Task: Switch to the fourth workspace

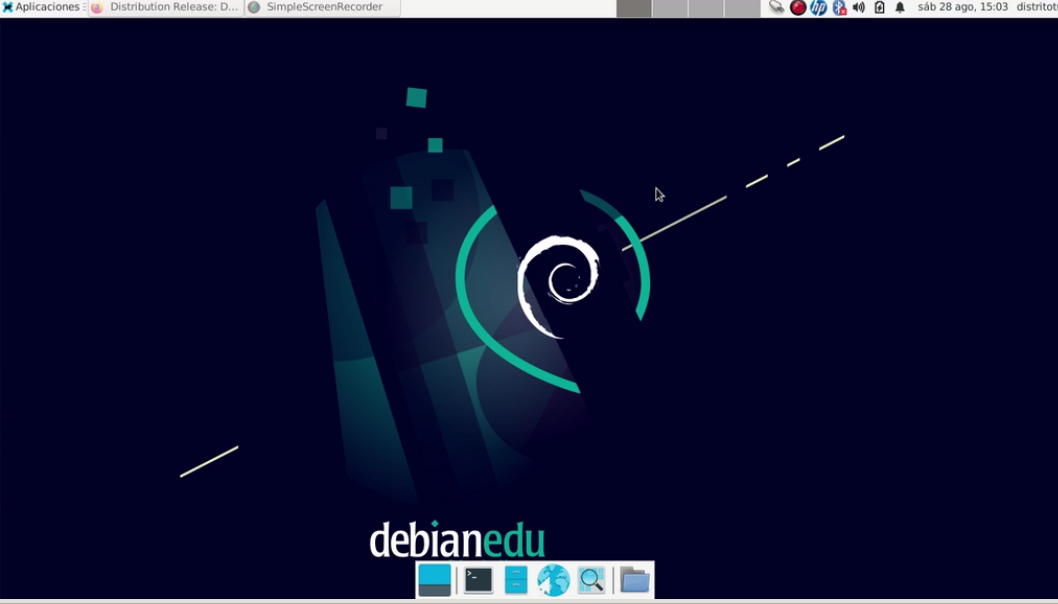Action: 742,8
